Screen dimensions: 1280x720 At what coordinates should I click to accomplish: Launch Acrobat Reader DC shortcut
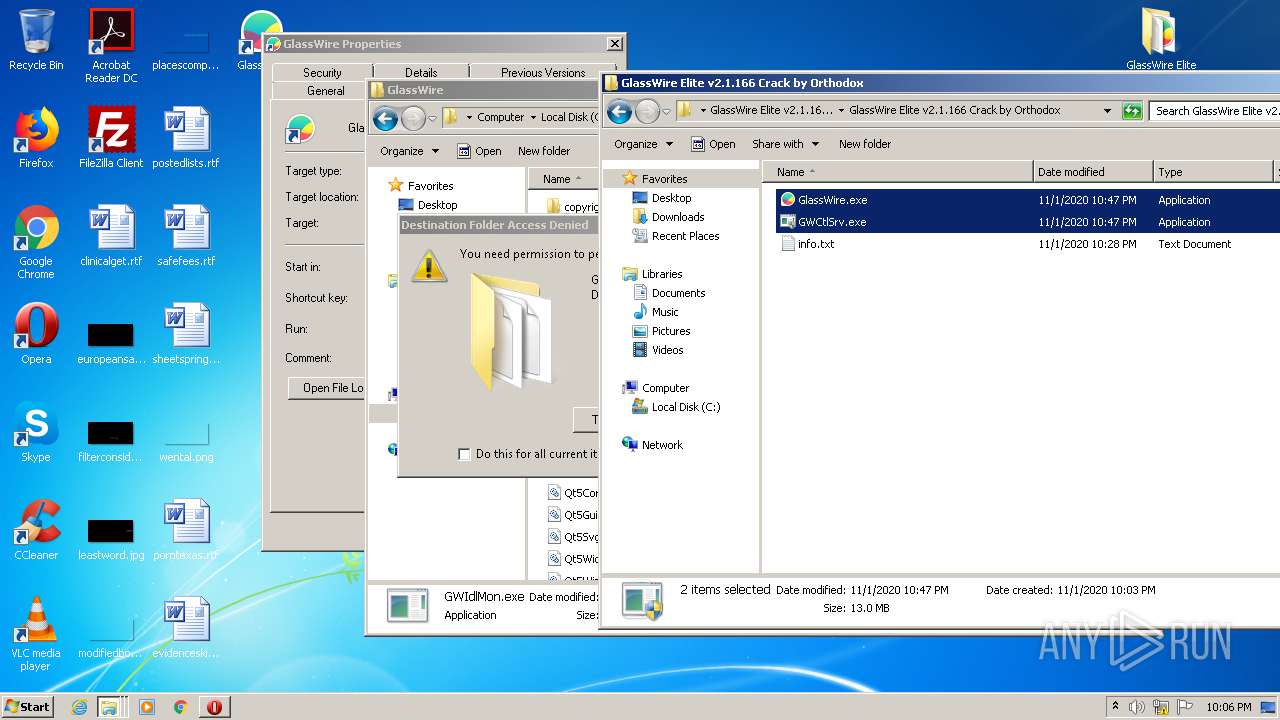pyautogui.click(x=111, y=45)
